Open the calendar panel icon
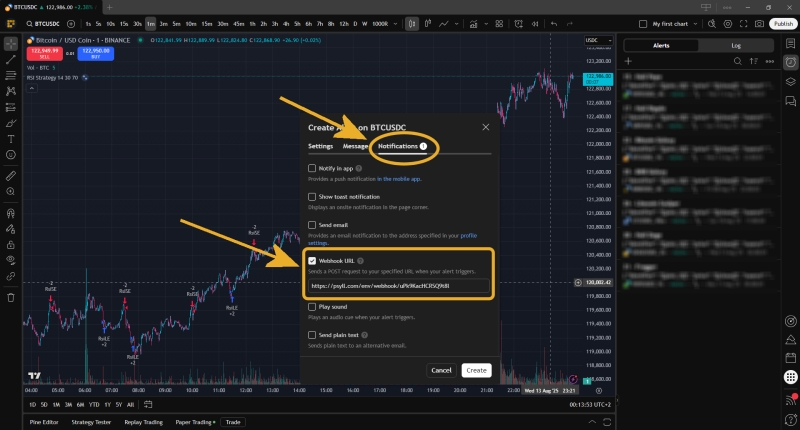 [x=790, y=358]
